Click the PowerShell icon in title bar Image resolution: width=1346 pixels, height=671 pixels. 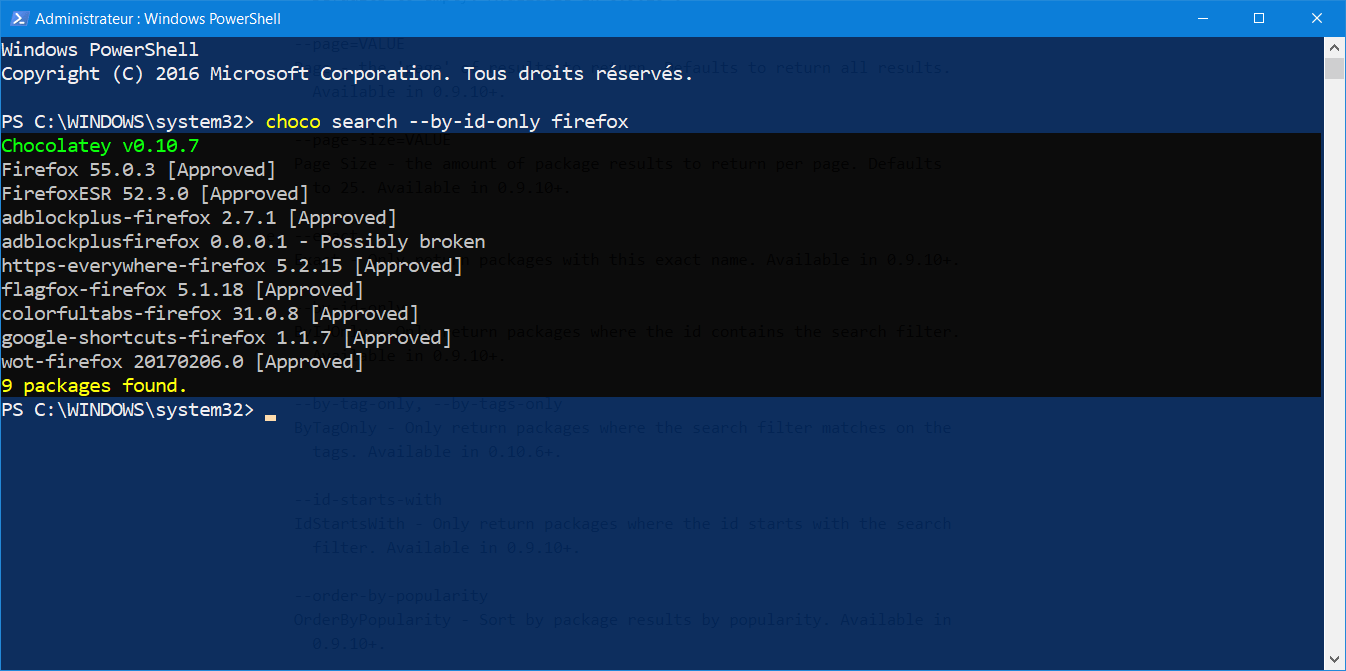pos(18,18)
